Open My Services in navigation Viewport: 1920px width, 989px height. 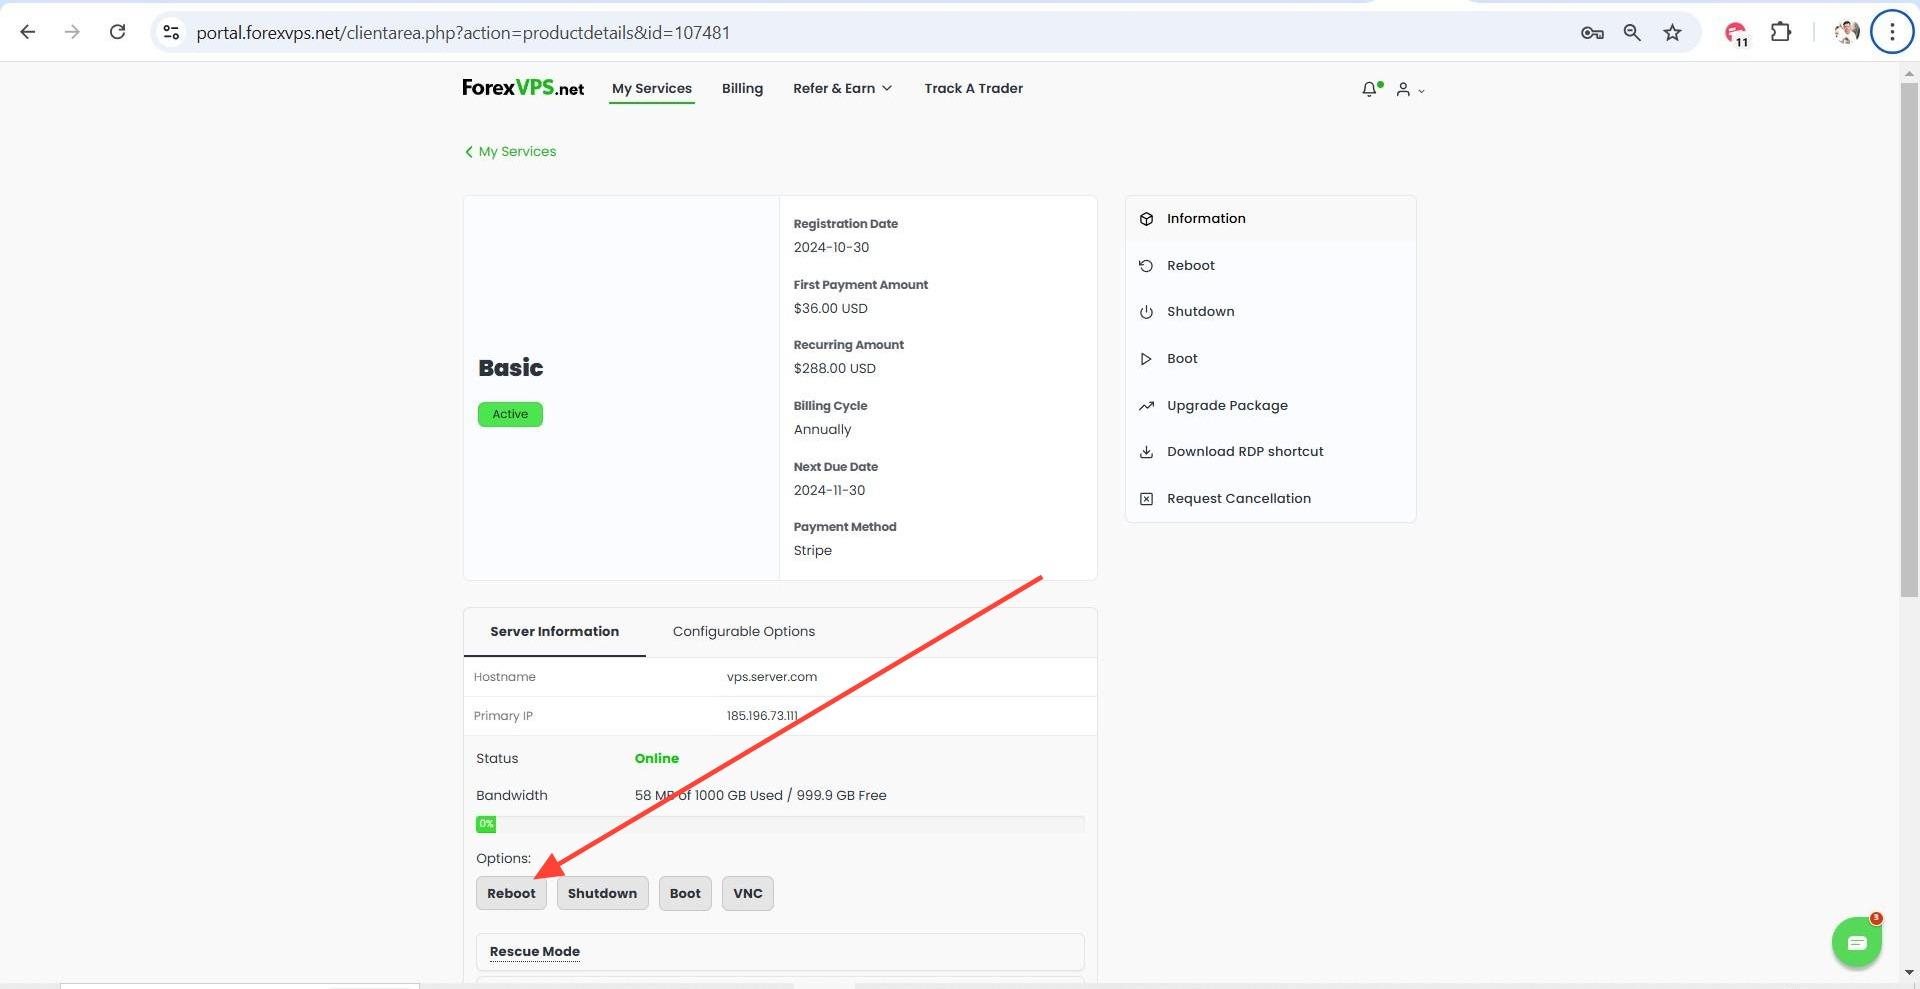pyautogui.click(x=652, y=88)
